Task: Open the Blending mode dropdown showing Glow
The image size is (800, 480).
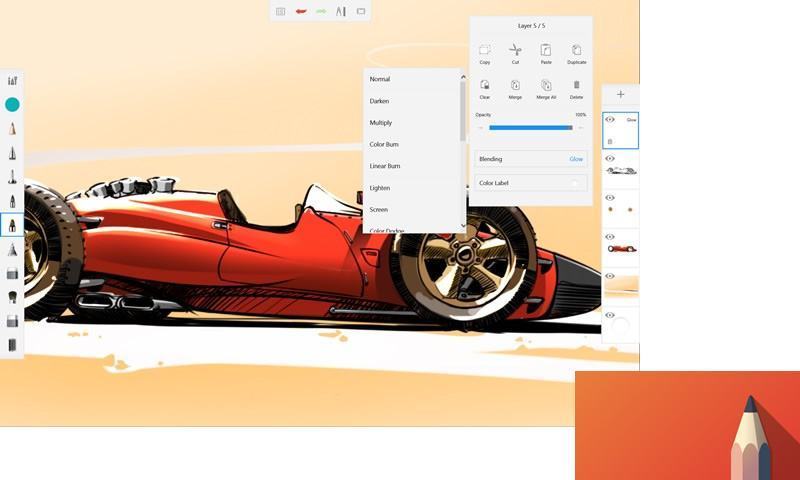Action: click(531, 159)
